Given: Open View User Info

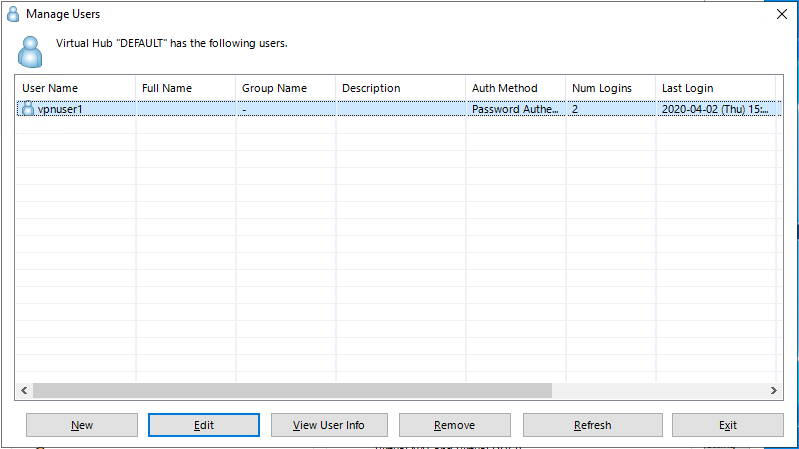Looking at the screenshot, I should coord(328,425).
